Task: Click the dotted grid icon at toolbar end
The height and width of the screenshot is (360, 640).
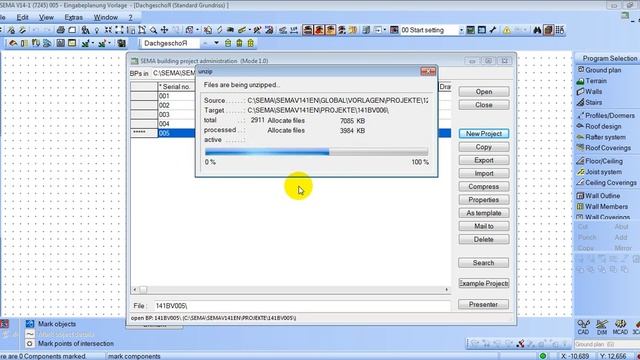Action: [x=560, y=30]
